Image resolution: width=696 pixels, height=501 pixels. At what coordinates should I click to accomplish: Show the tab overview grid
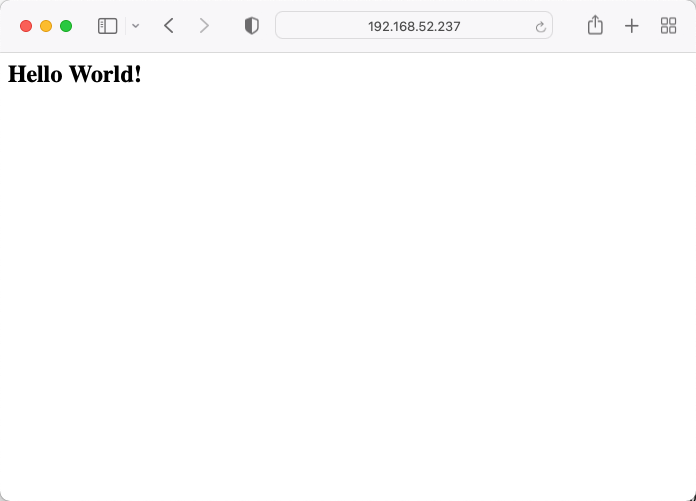coord(668,26)
